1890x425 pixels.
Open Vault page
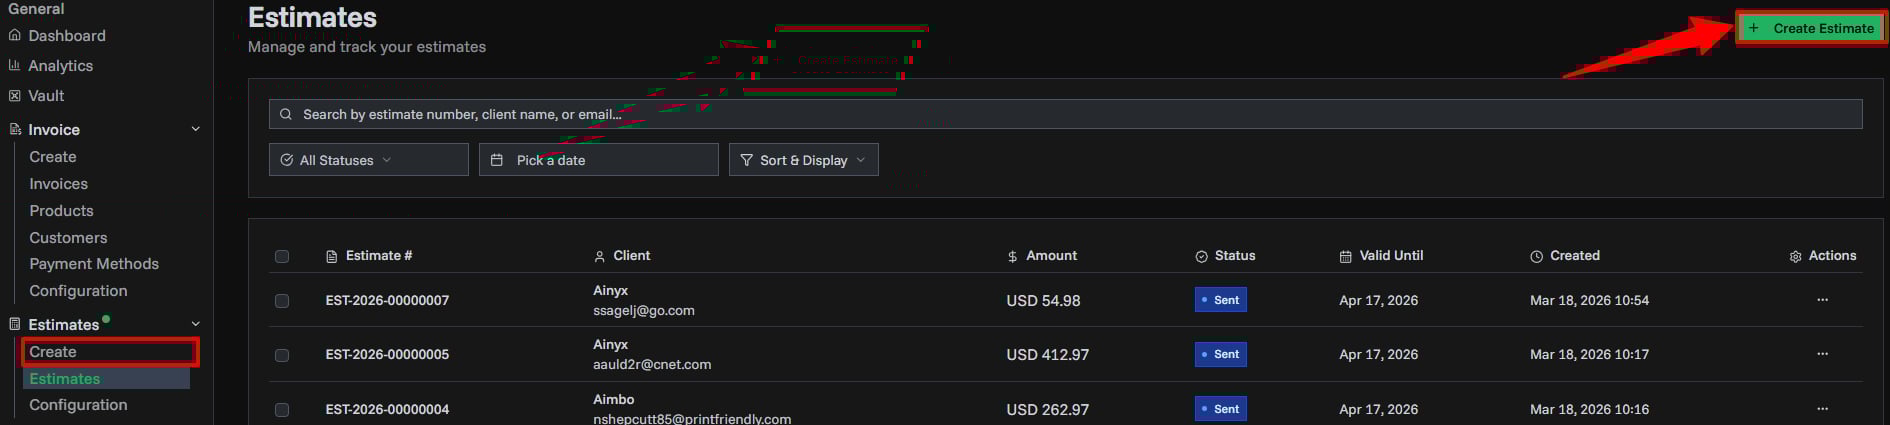pyautogui.click(x=46, y=96)
